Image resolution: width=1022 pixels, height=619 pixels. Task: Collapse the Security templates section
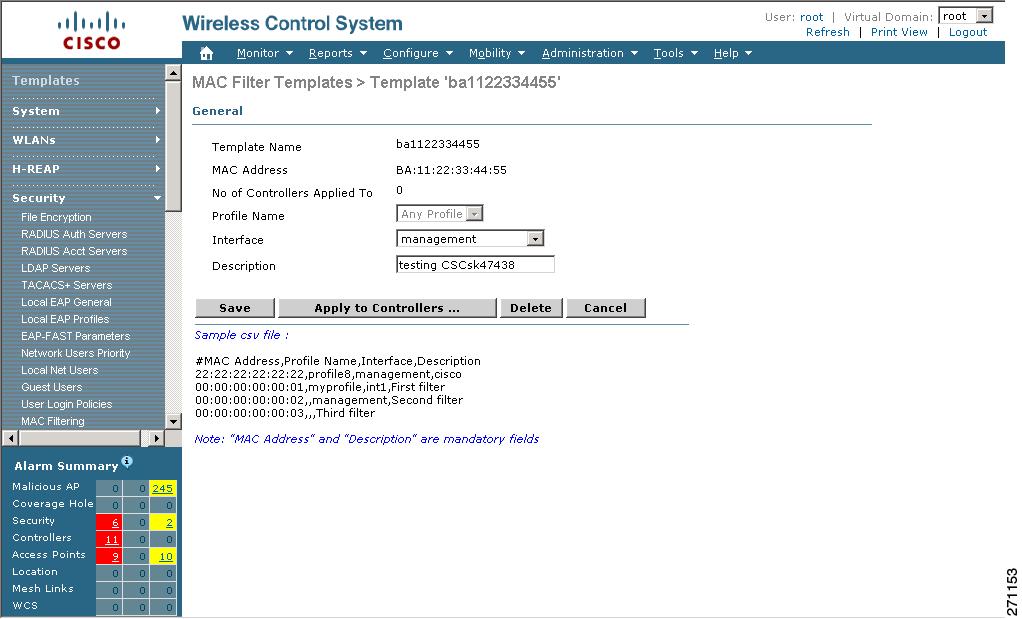tap(86, 198)
